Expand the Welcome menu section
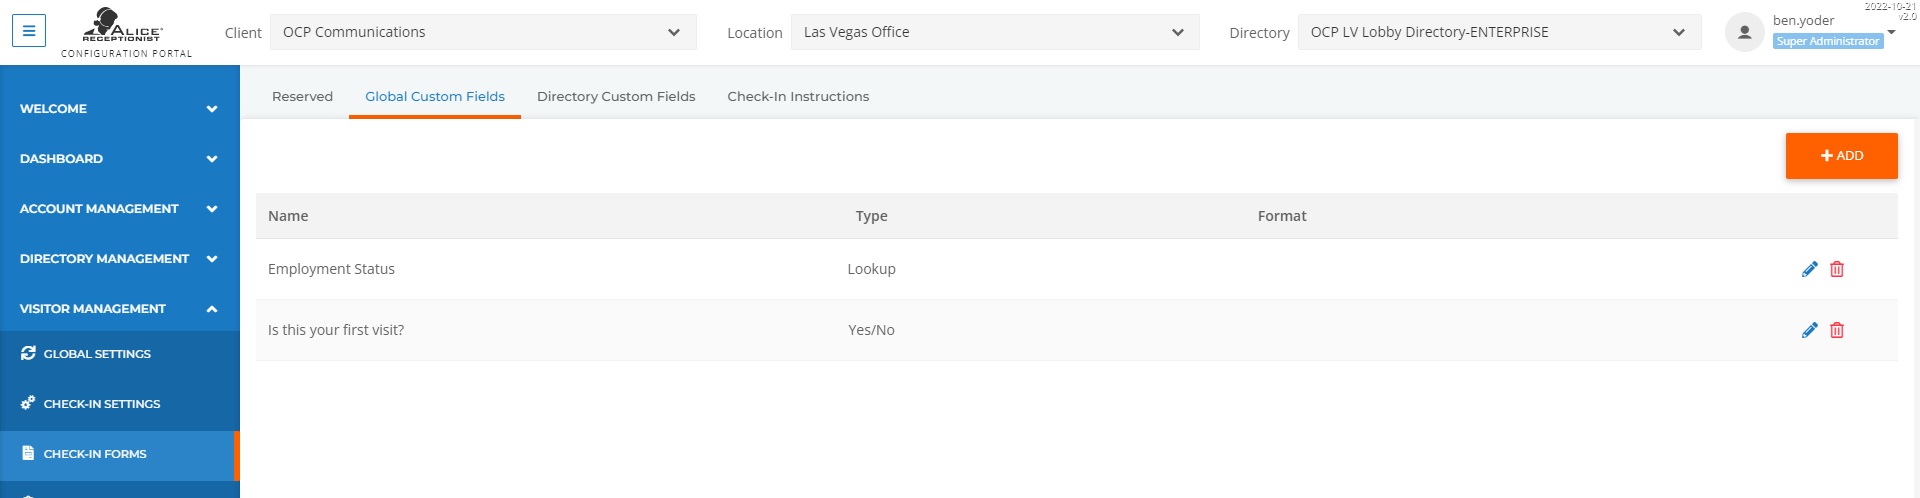This screenshot has width=1920, height=498. [x=120, y=109]
